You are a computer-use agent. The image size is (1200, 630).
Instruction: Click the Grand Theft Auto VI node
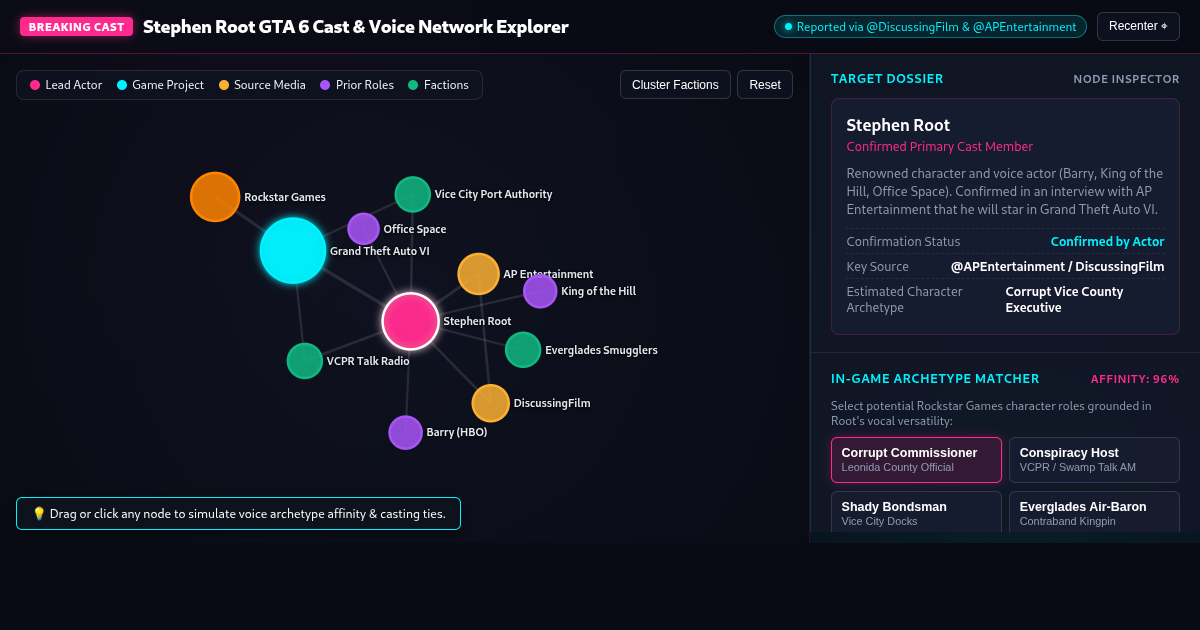point(293,250)
